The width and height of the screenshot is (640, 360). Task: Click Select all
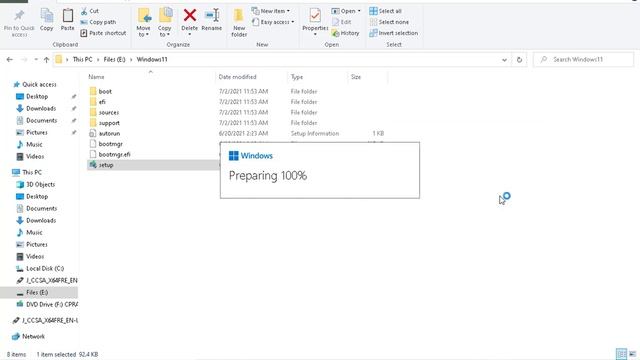click(385, 11)
